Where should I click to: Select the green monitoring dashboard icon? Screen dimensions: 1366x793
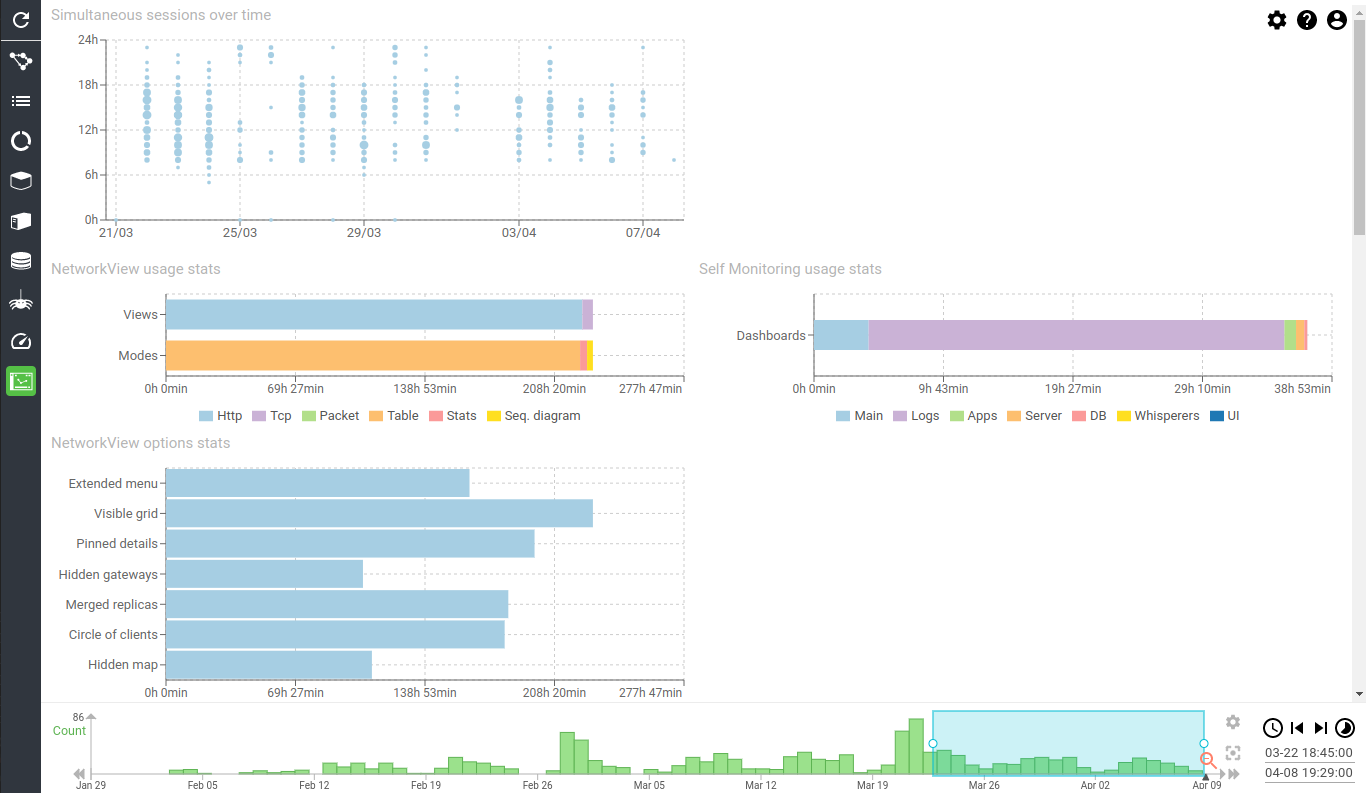point(20,380)
